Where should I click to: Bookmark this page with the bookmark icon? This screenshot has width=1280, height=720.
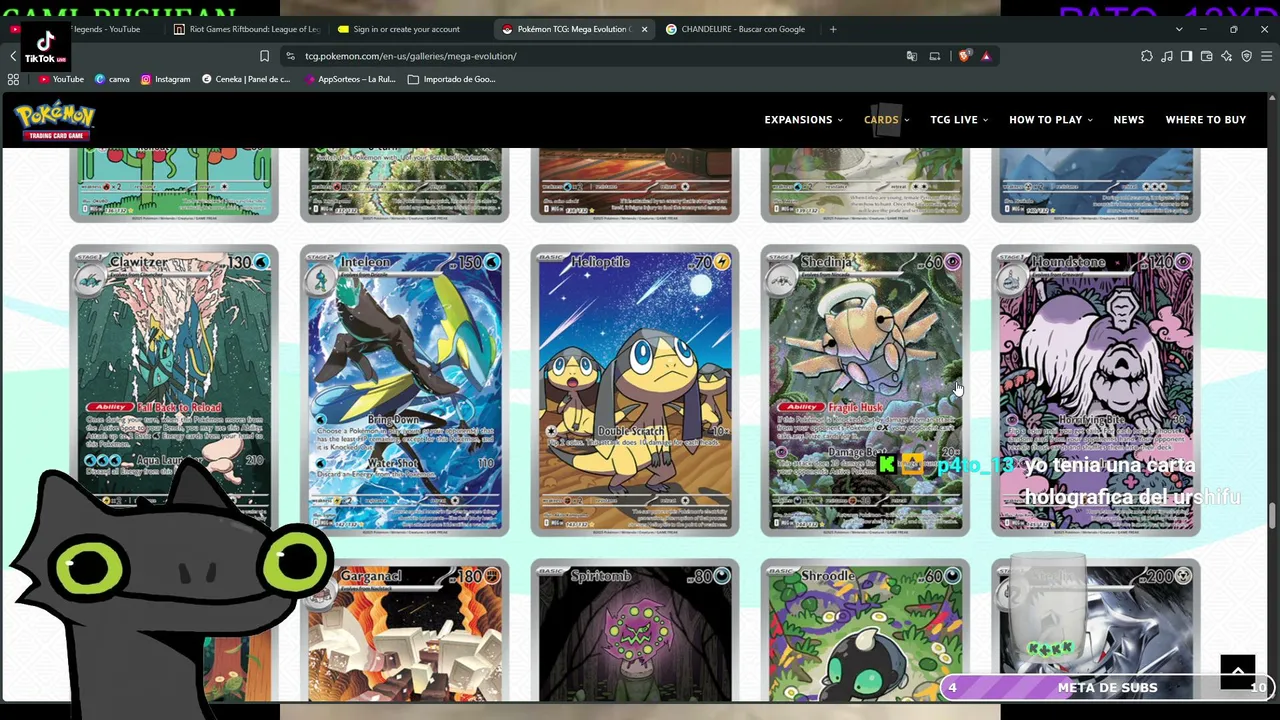click(264, 56)
